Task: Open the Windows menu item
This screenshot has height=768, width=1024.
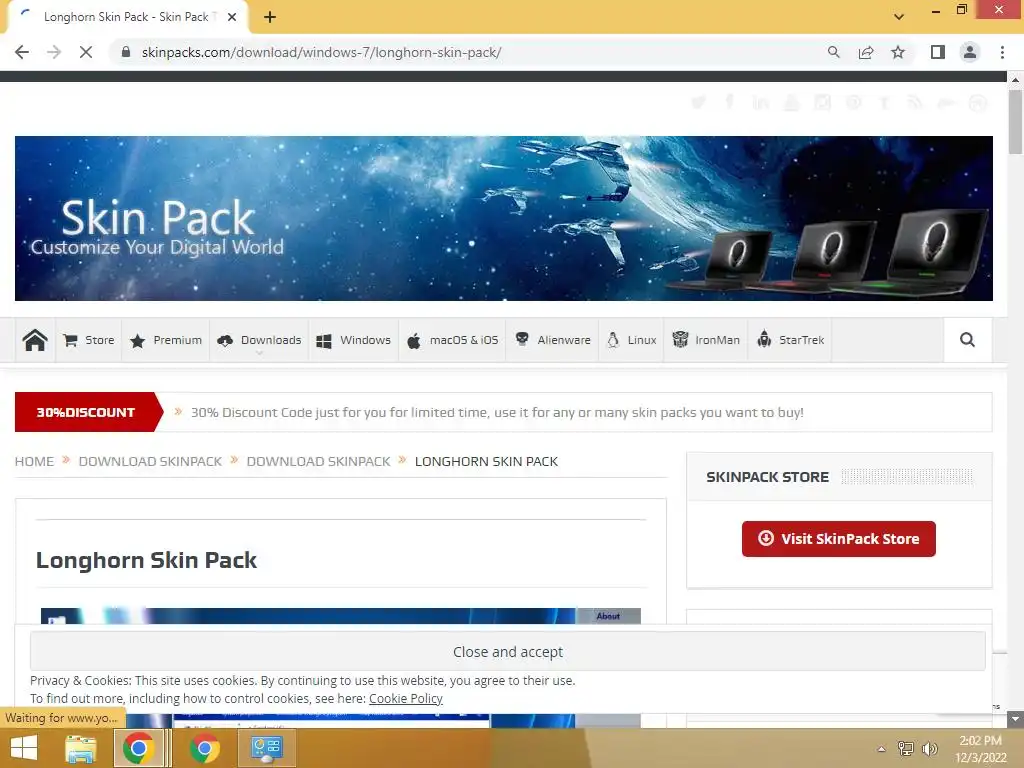Action: point(353,340)
